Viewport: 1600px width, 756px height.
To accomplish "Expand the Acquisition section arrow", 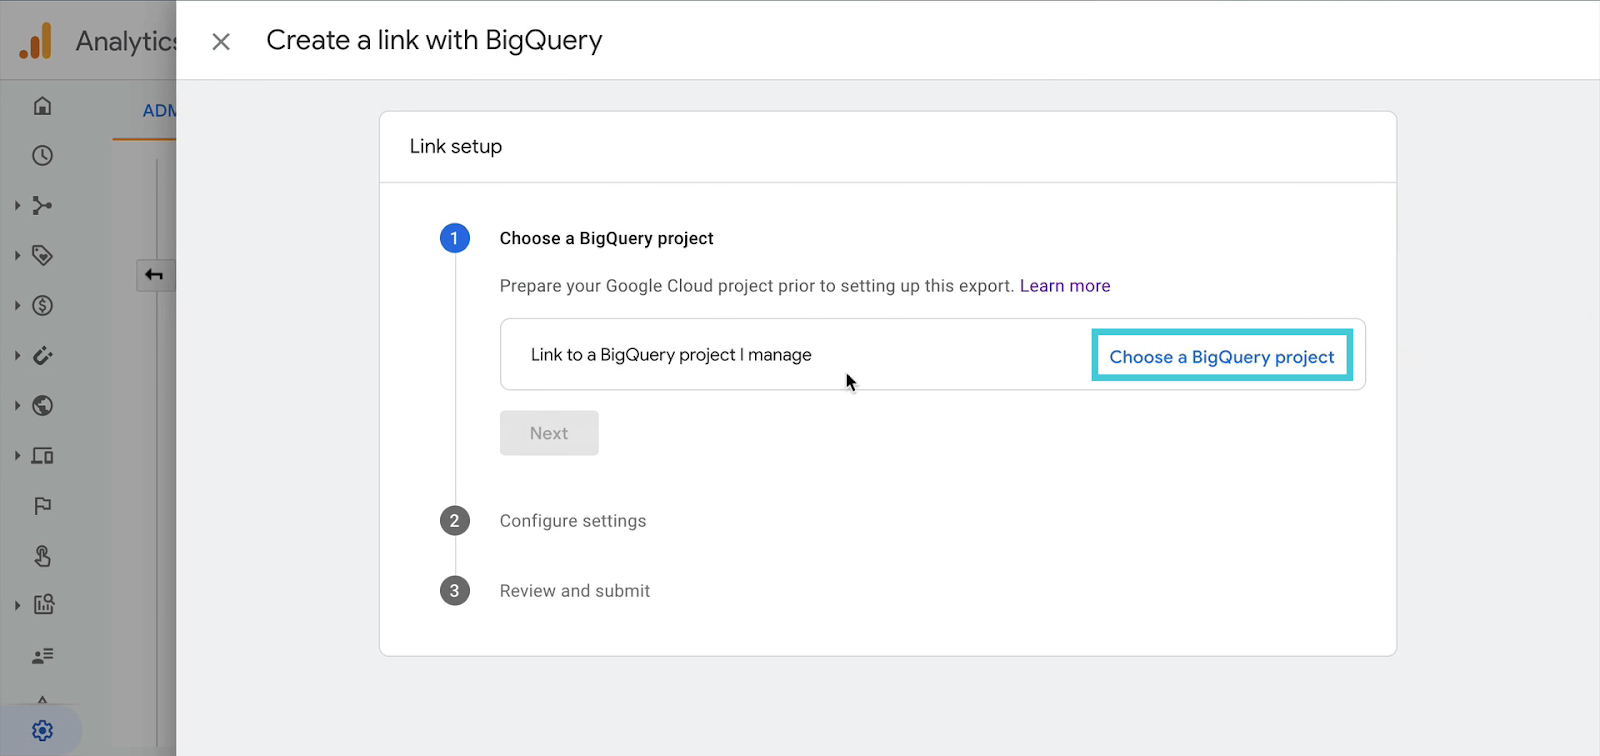I will tap(17, 206).
